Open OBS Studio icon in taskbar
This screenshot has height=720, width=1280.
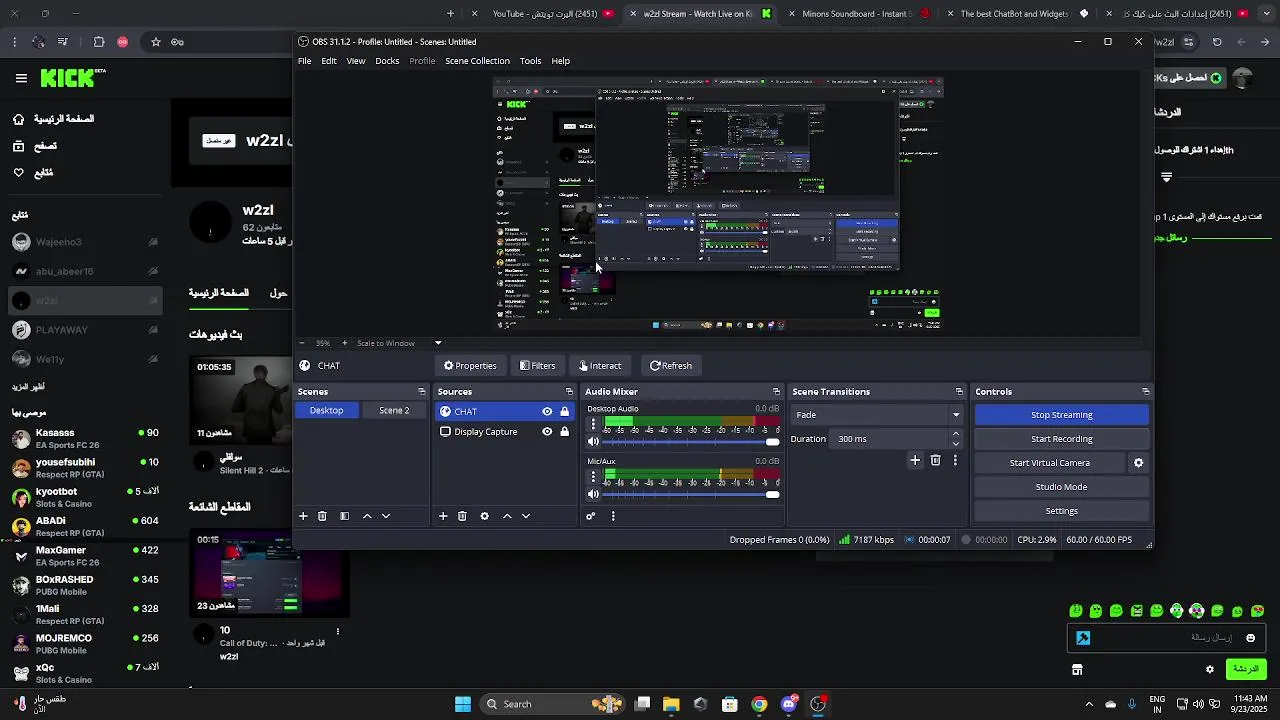click(818, 704)
